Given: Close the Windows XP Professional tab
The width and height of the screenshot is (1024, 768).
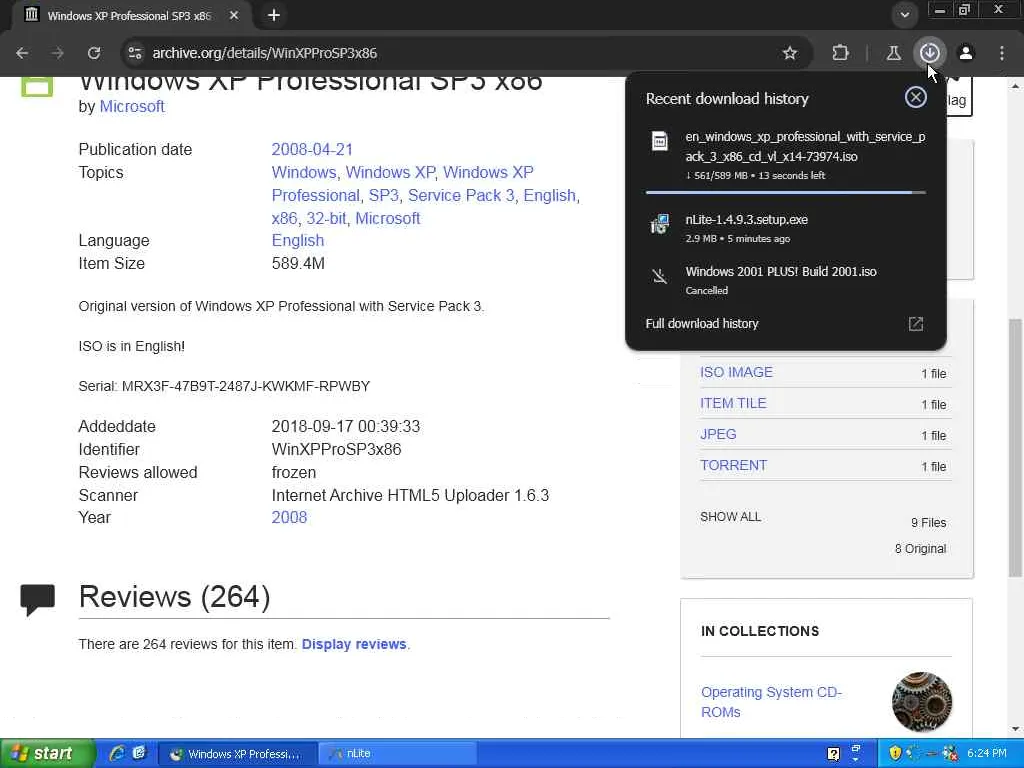Looking at the screenshot, I should click(x=234, y=15).
